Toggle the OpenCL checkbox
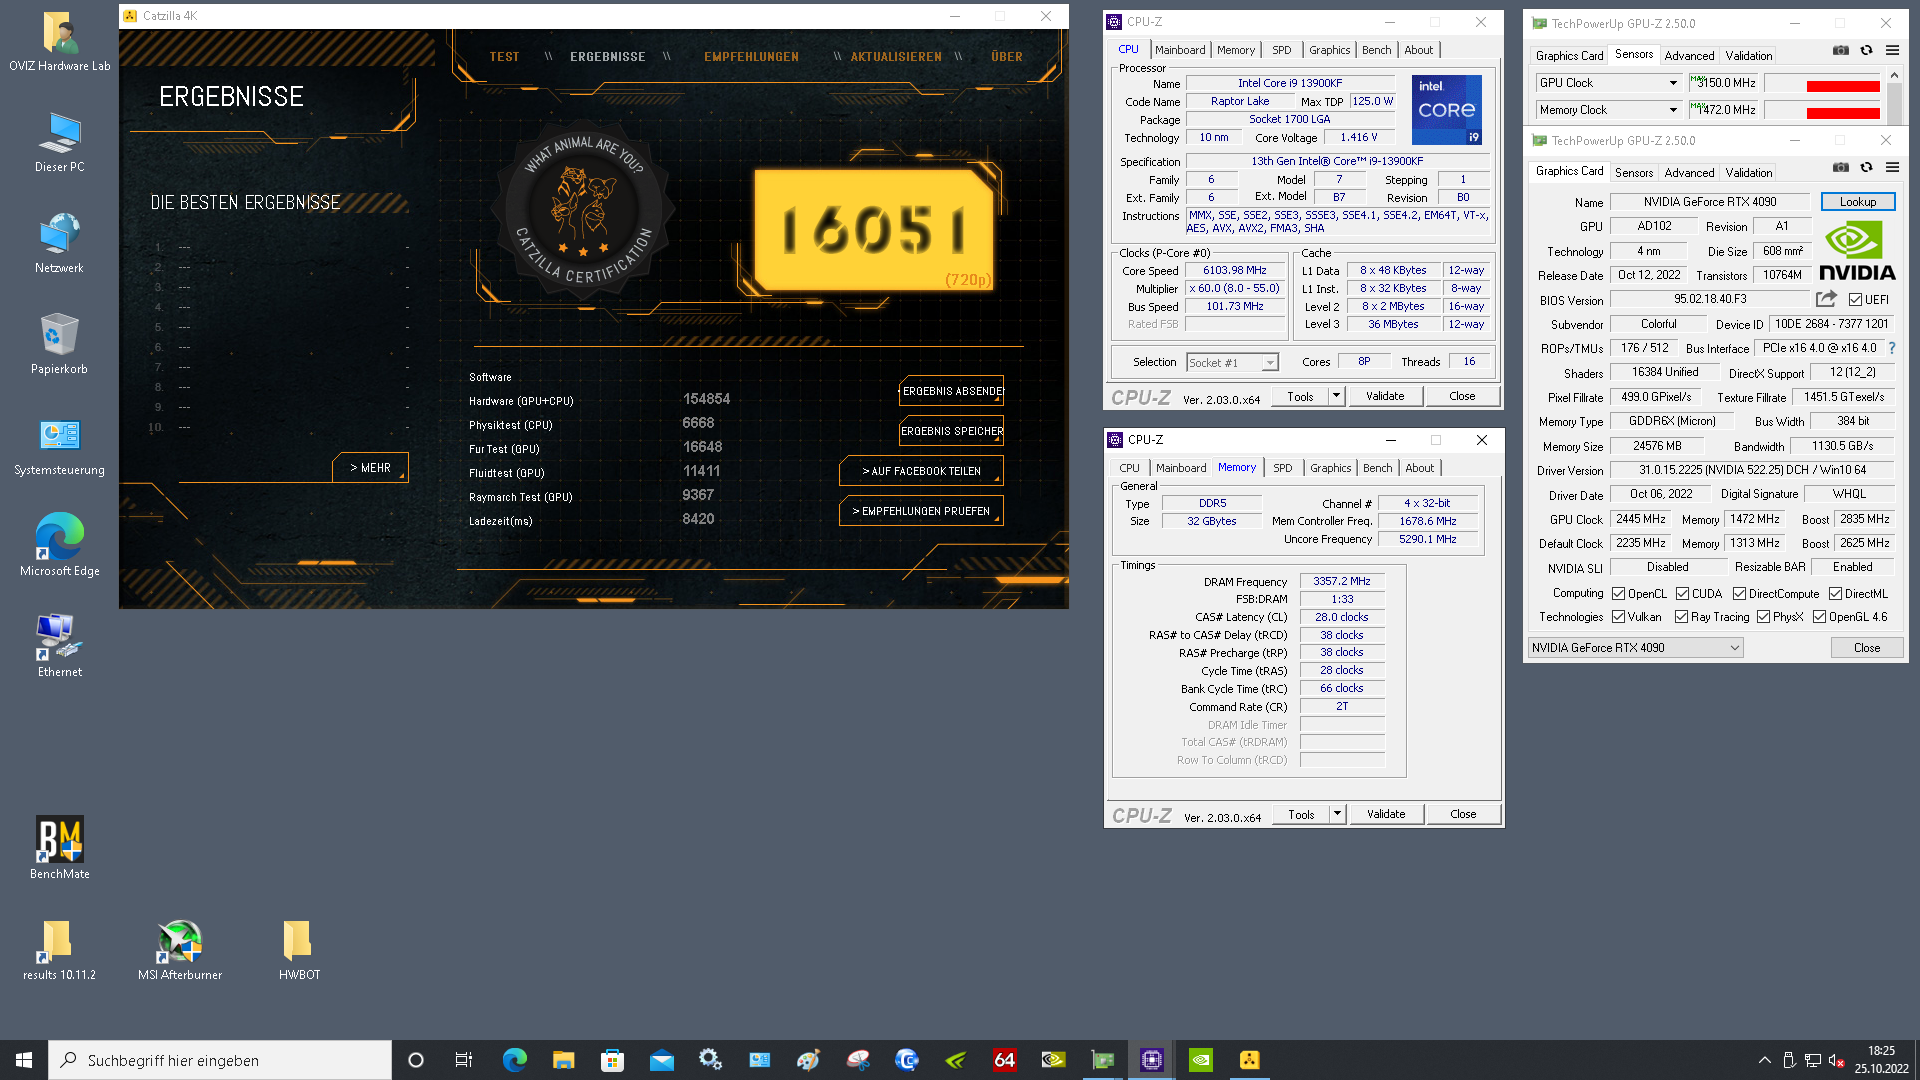 tap(1619, 594)
